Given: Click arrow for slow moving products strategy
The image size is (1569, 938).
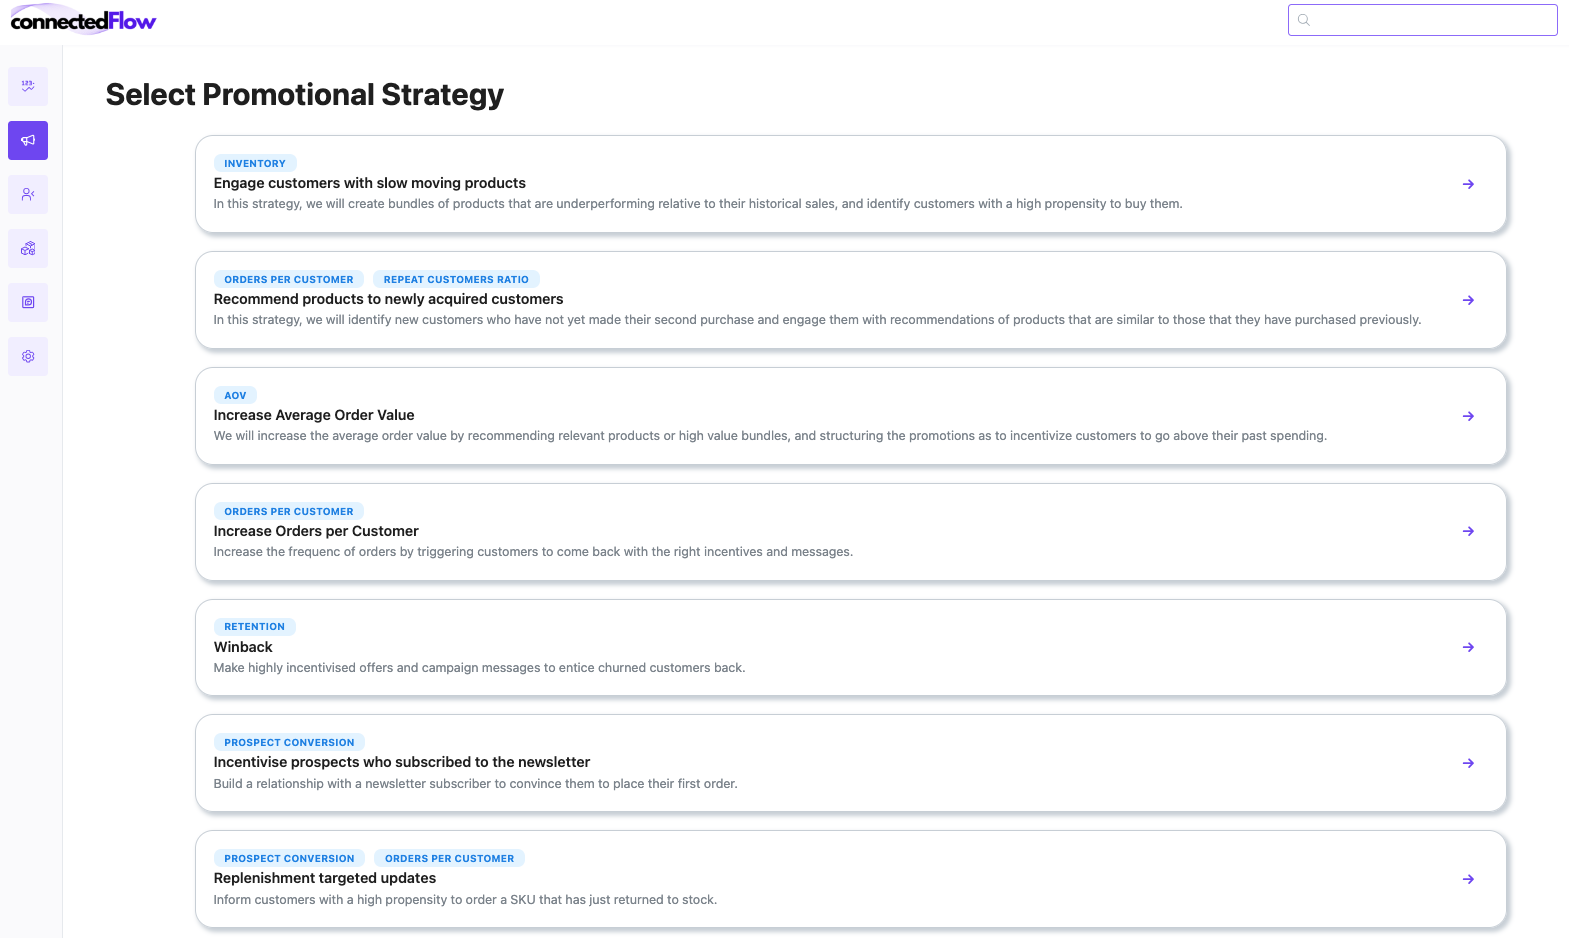Looking at the screenshot, I should click(x=1468, y=184).
